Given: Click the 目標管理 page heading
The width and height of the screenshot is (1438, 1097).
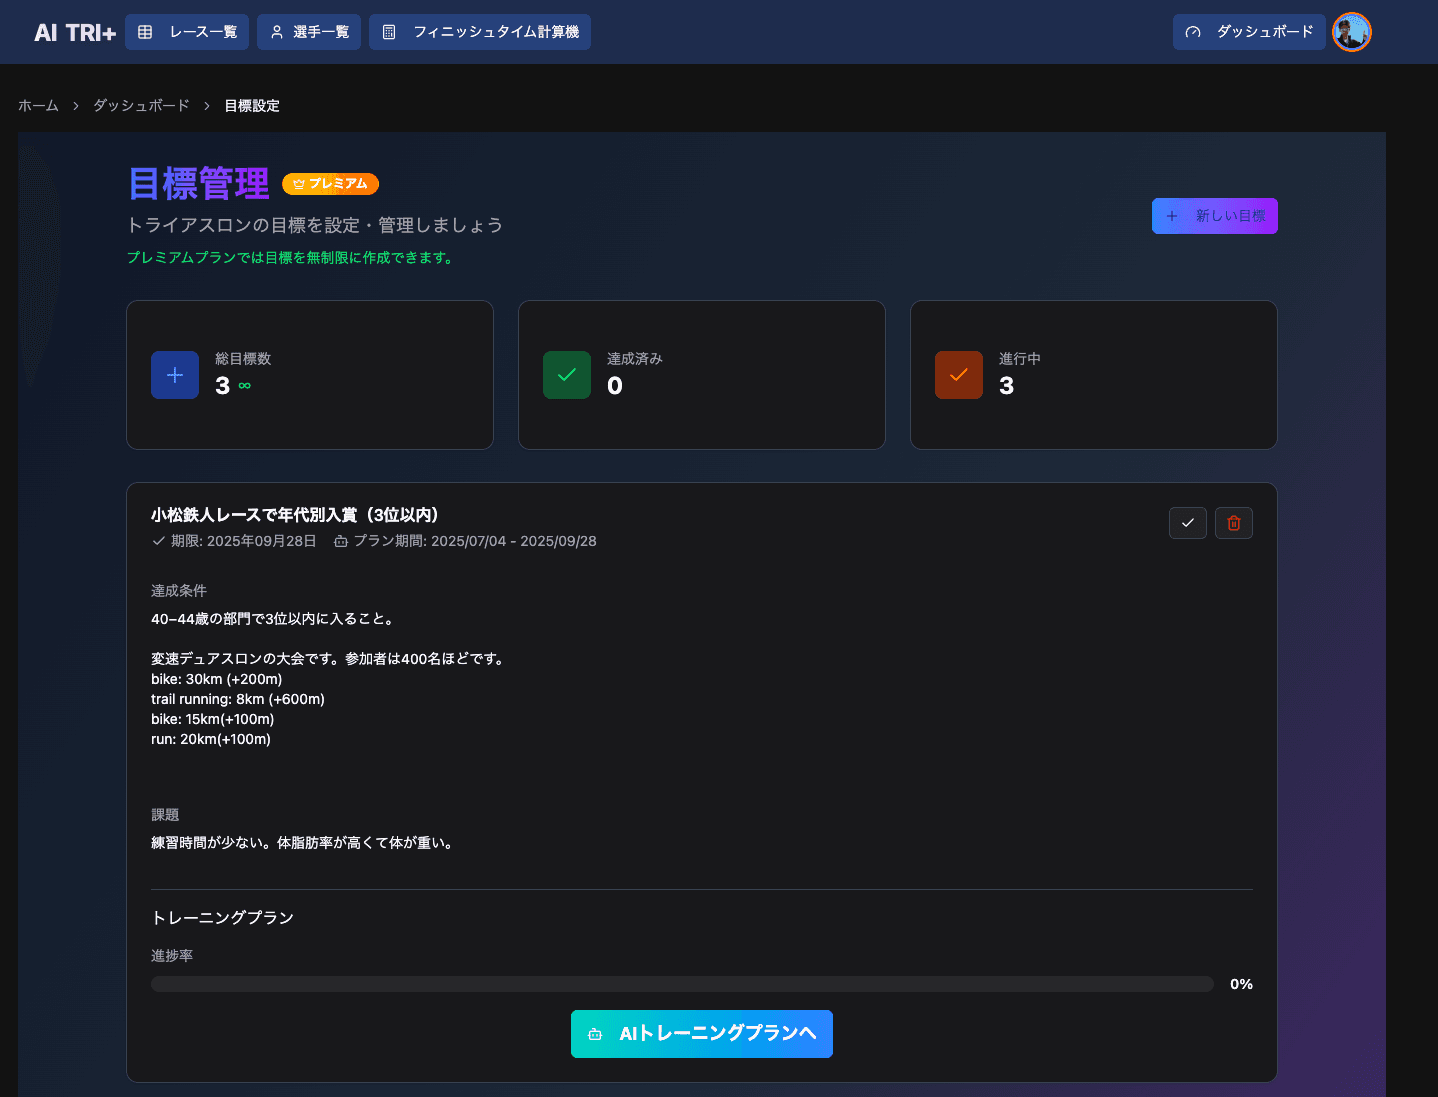Looking at the screenshot, I should pos(199,184).
